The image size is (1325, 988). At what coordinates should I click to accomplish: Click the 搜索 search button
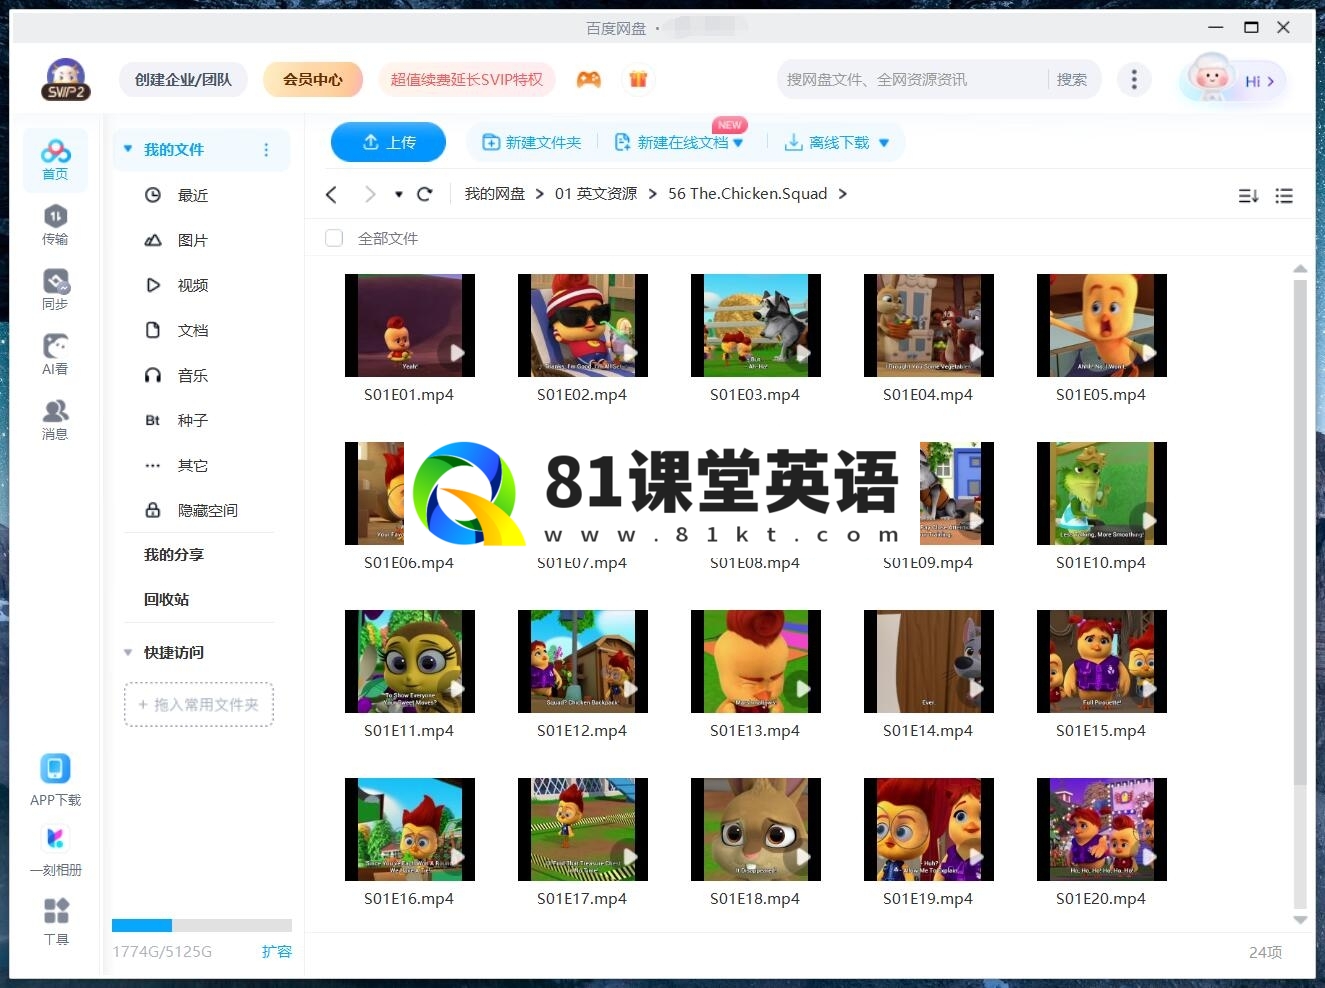point(1072,79)
